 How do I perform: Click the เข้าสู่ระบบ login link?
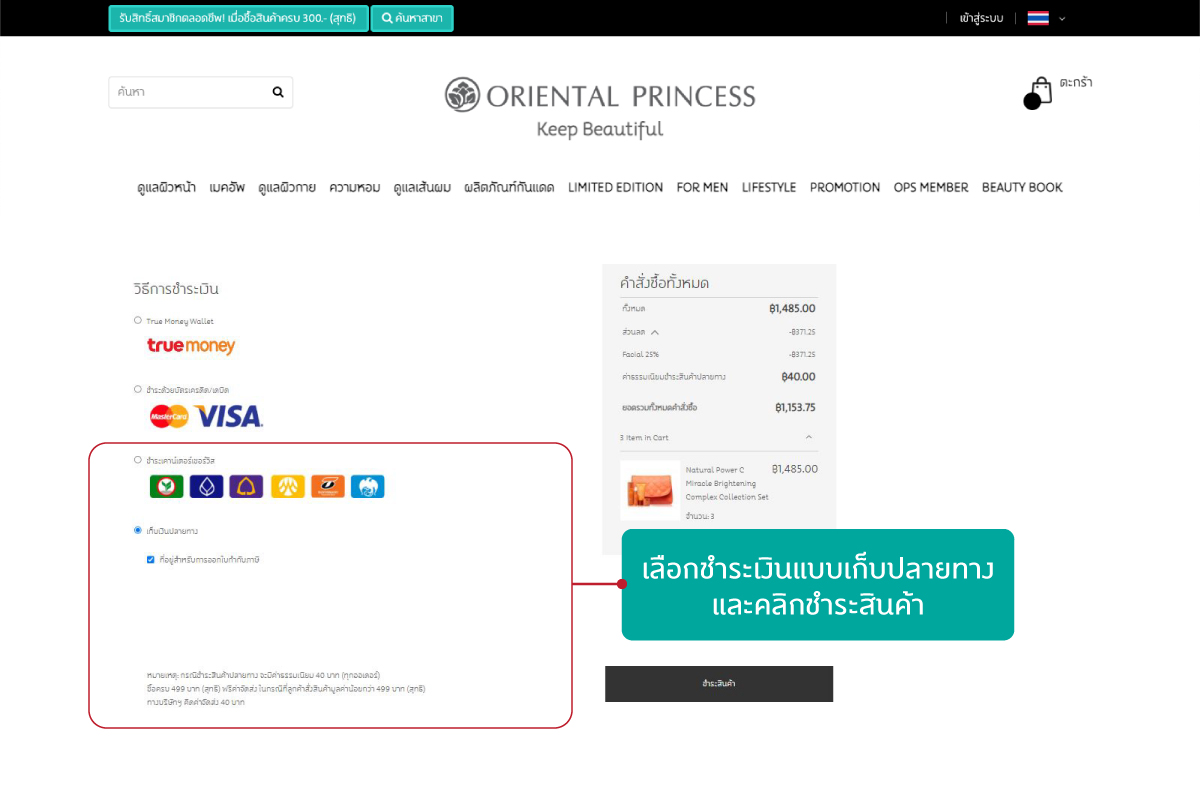tap(981, 18)
